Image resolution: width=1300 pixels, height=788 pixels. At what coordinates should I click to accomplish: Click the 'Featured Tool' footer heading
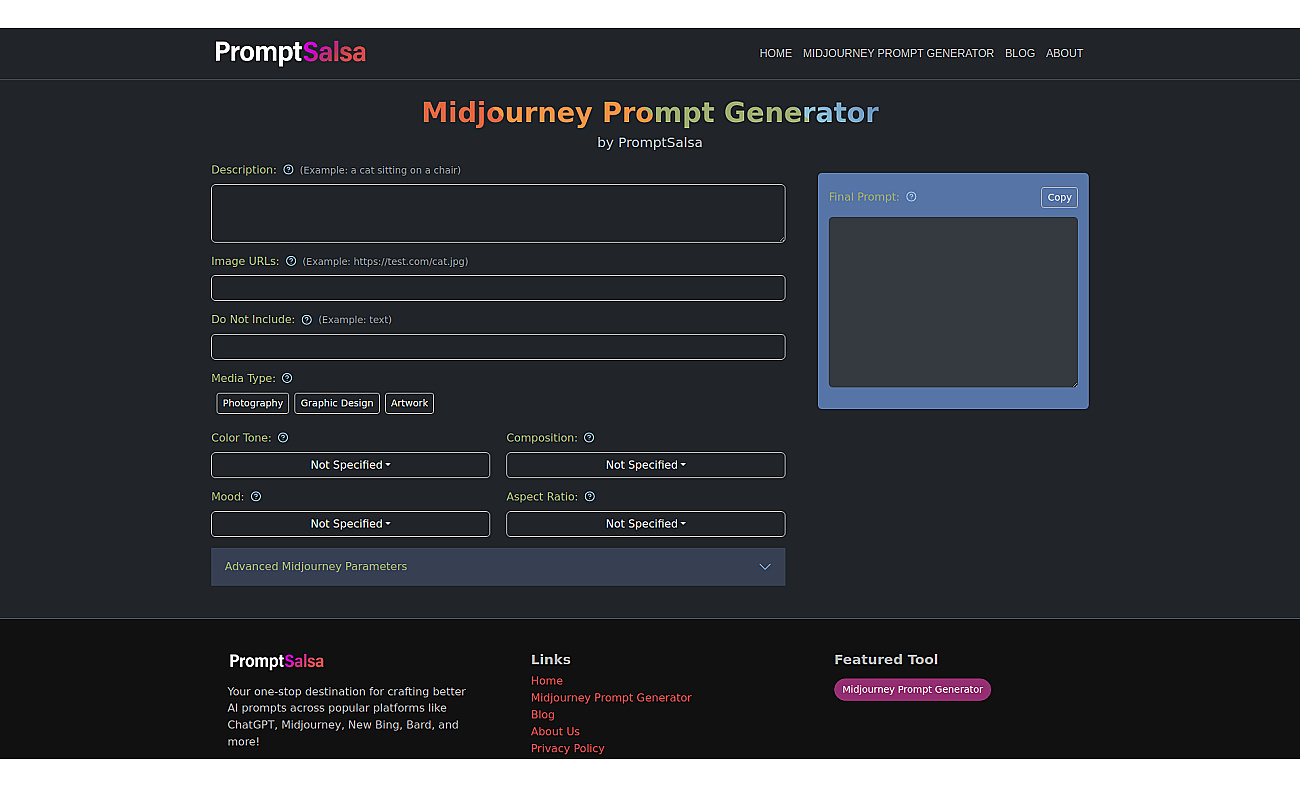point(886,659)
